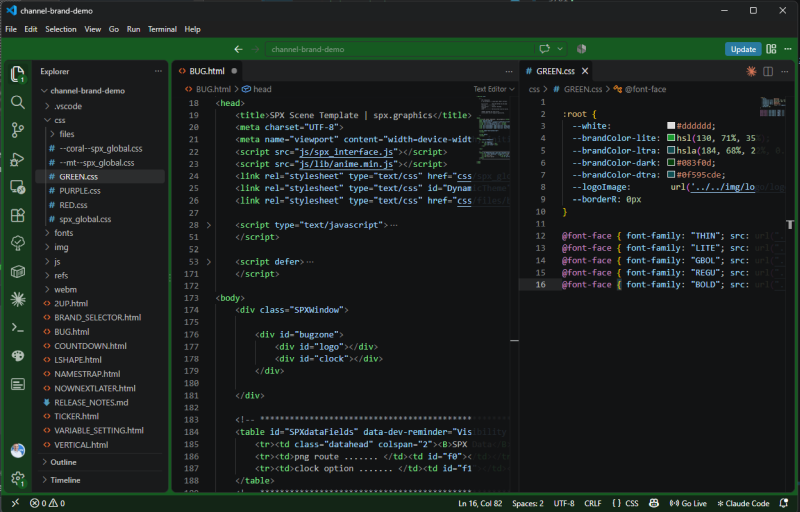Click the channel-brand-demo command center search box
This screenshot has height=512, width=800.
pos(399,49)
